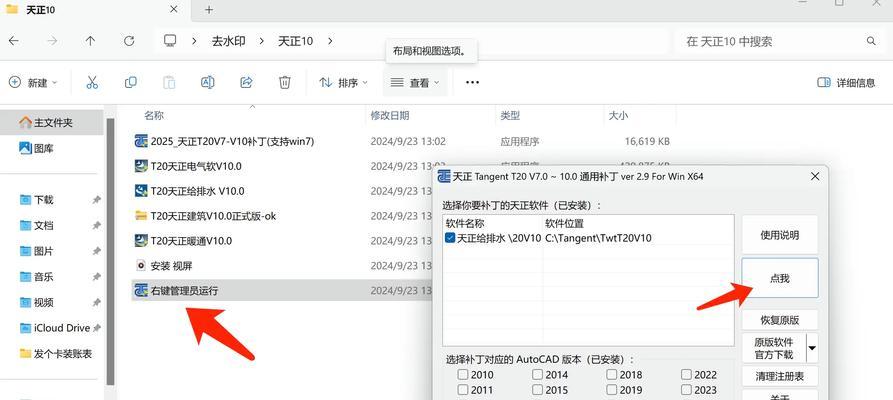
Task: Enable the AutoCAD 2011 checkbox
Action: coord(462,390)
